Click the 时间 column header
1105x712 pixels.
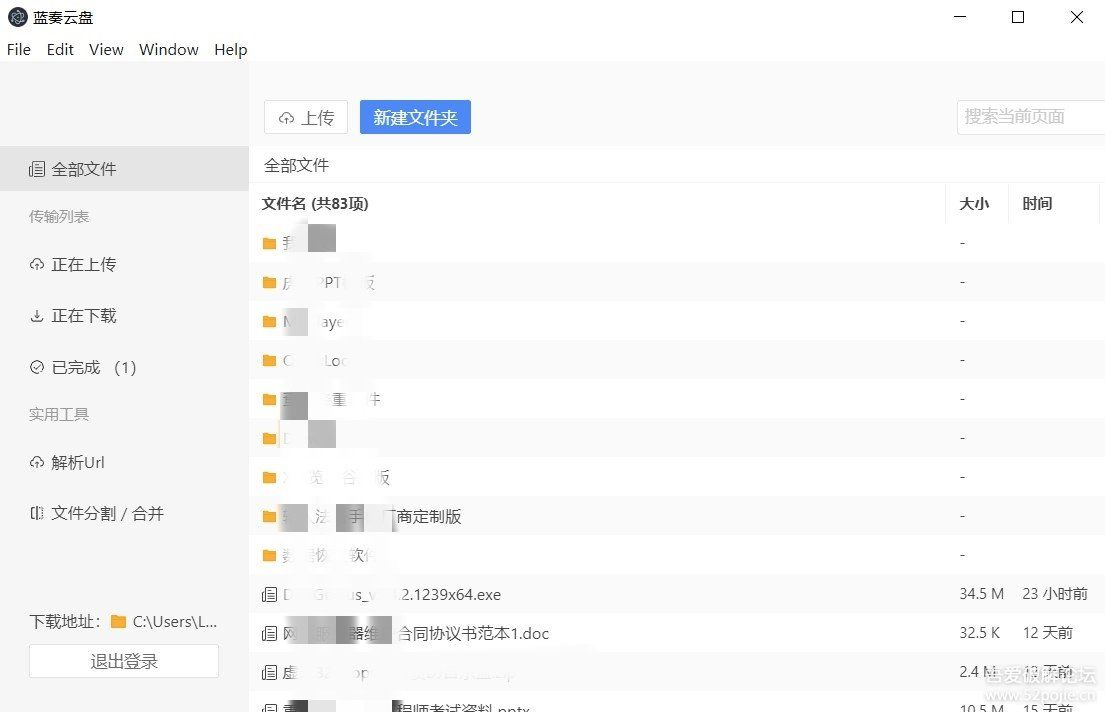1037,204
